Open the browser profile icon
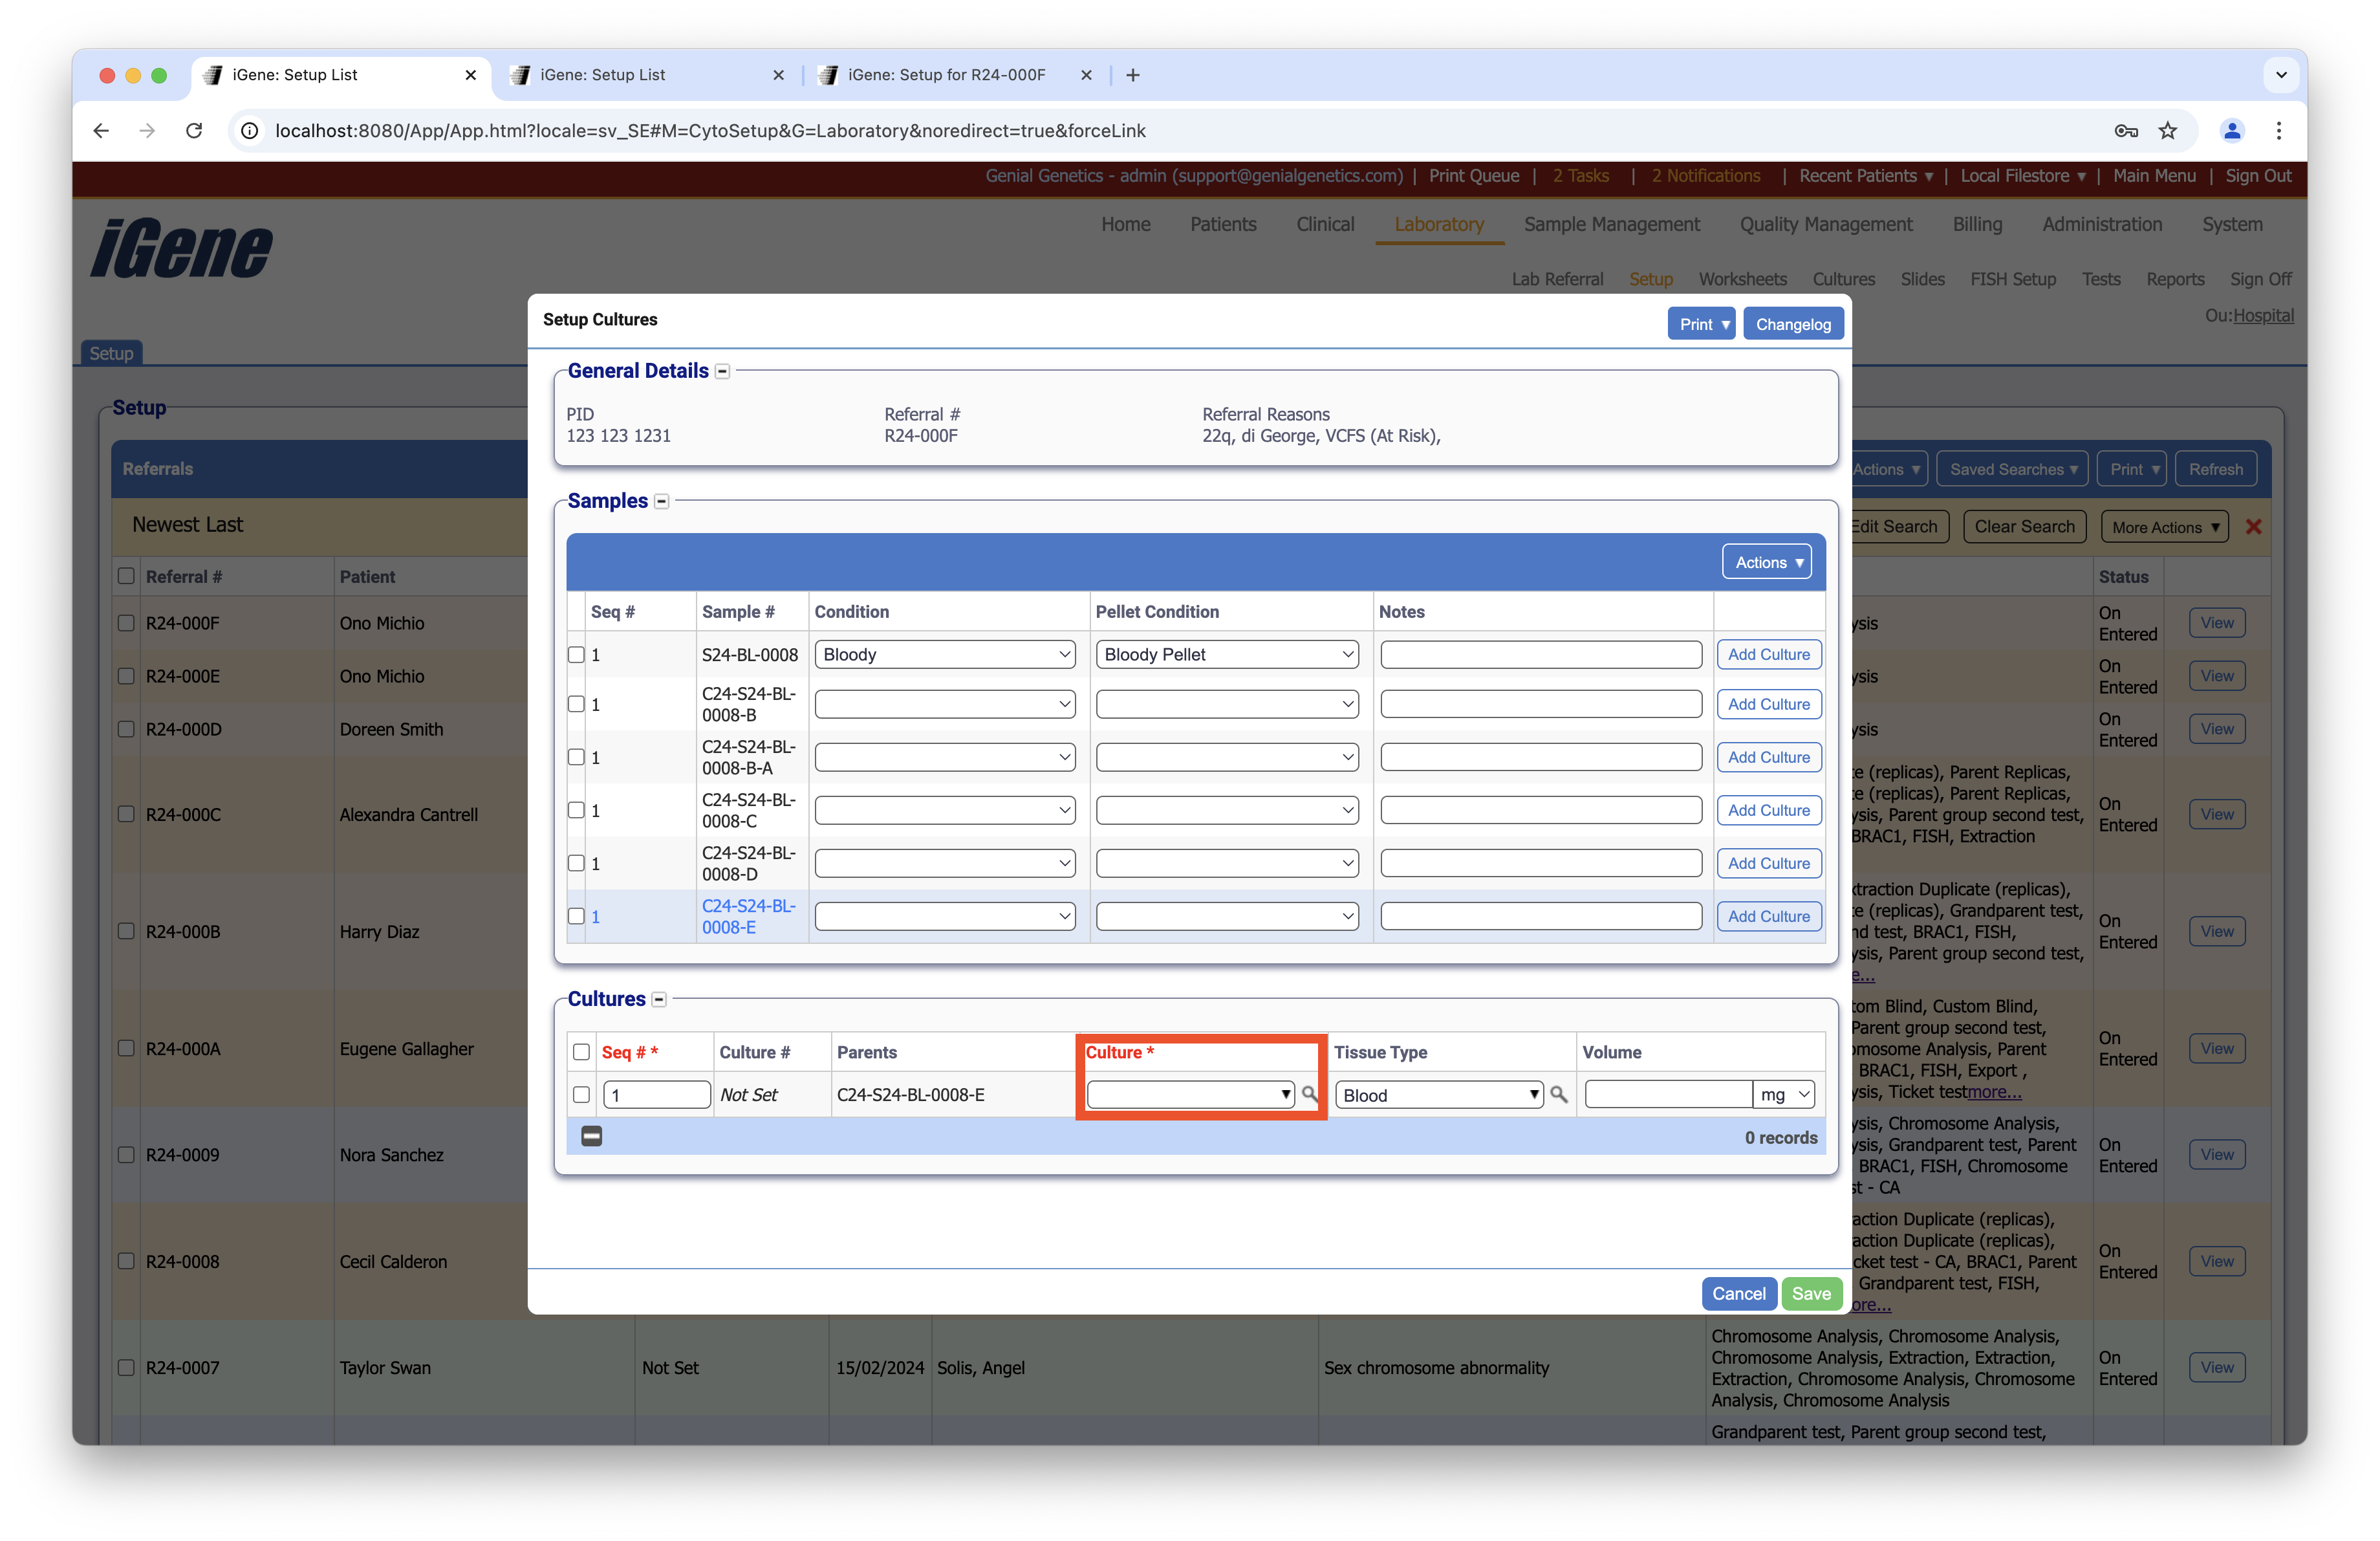The height and width of the screenshot is (1541, 2380). click(x=2231, y=131)
